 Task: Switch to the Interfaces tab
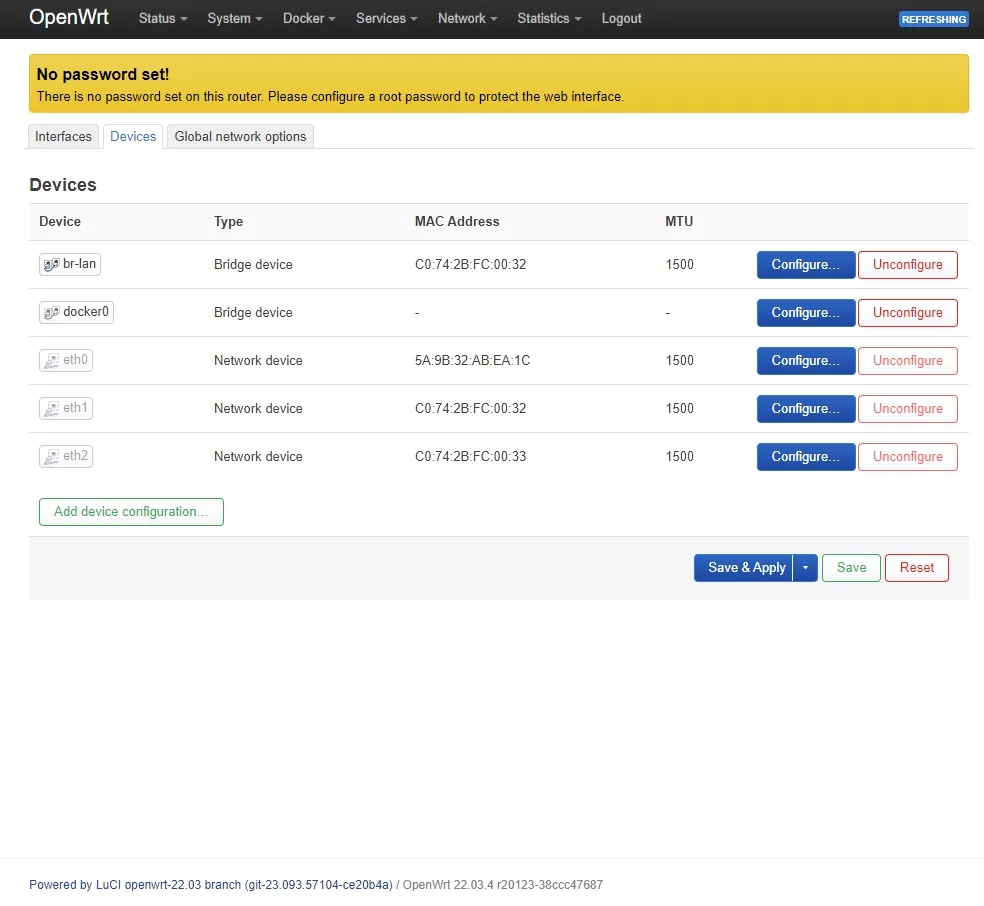[63, 137]
